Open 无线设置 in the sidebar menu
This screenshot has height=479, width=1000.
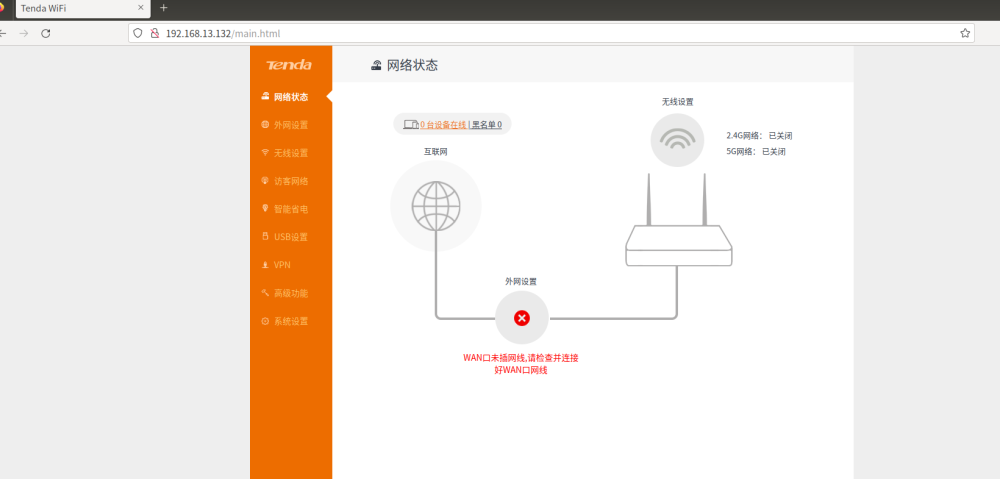[290, 153]
